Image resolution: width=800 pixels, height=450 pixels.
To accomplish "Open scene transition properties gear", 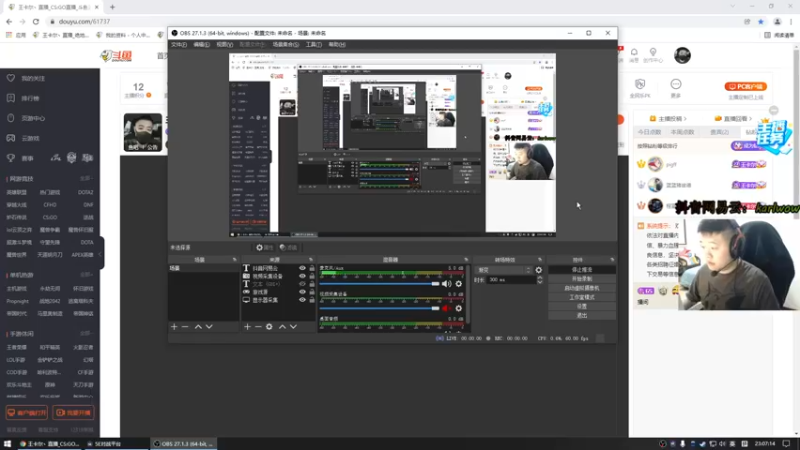I will [539, 270].
